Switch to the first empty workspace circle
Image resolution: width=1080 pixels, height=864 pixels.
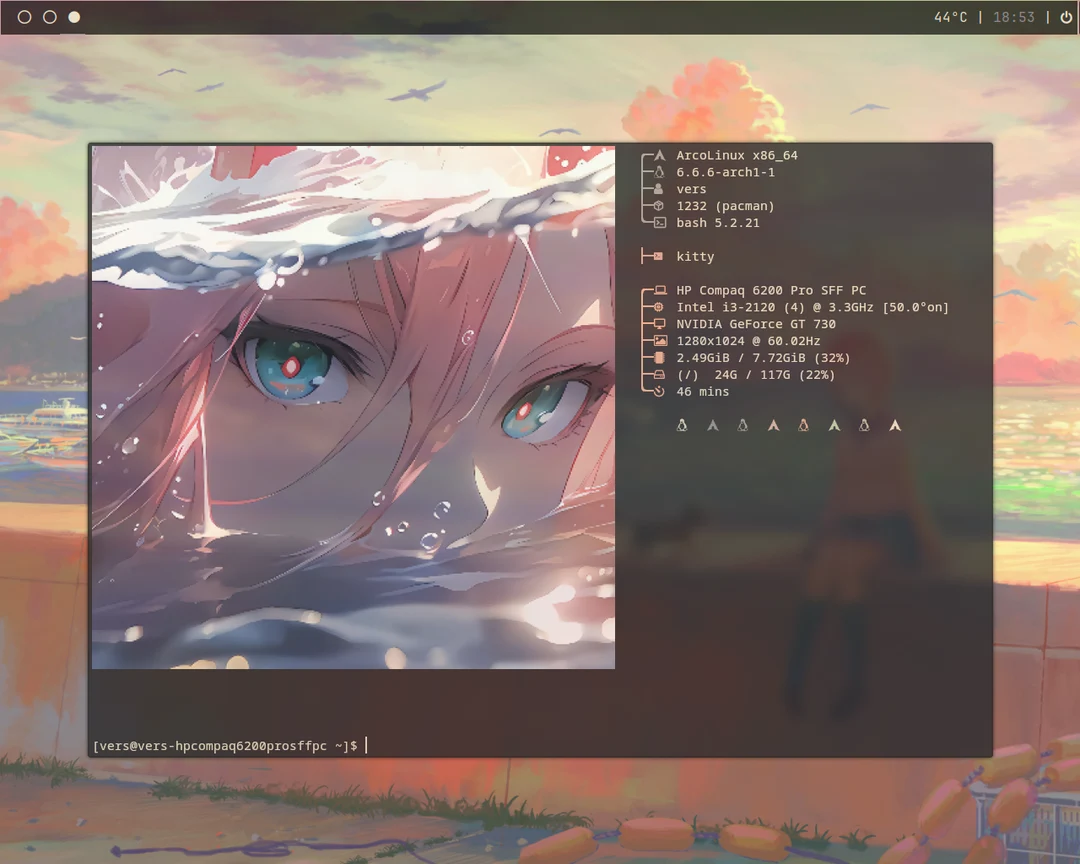pyautogui.click(x=23, y=17)
